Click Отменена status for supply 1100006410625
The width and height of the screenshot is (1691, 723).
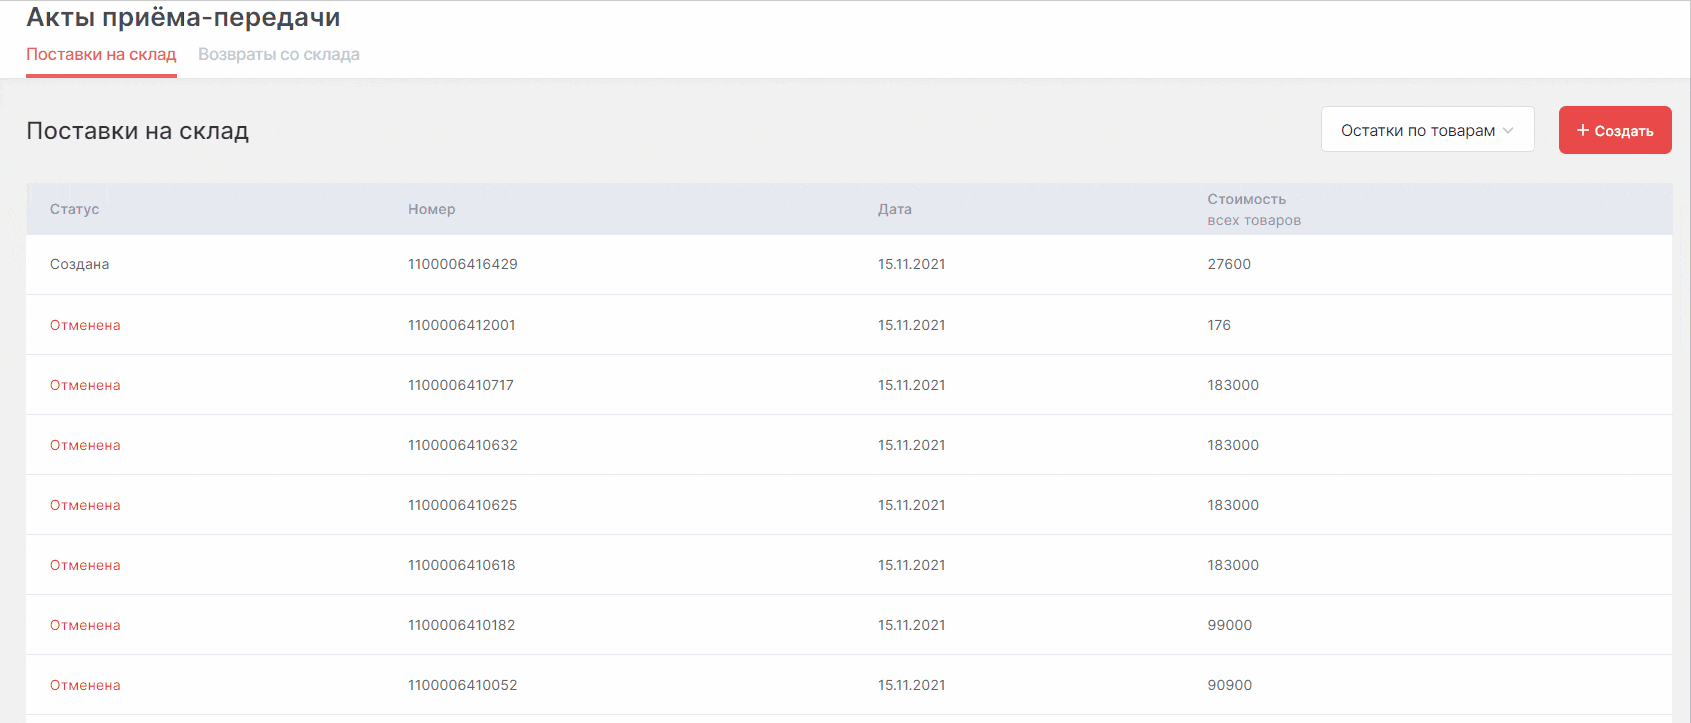click(x=85, y=505)
